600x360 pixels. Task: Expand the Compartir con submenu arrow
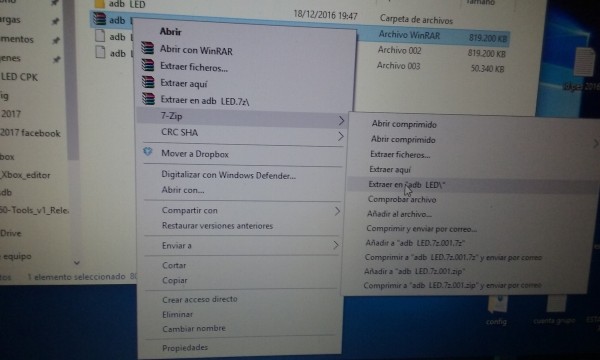click(337, 211)
